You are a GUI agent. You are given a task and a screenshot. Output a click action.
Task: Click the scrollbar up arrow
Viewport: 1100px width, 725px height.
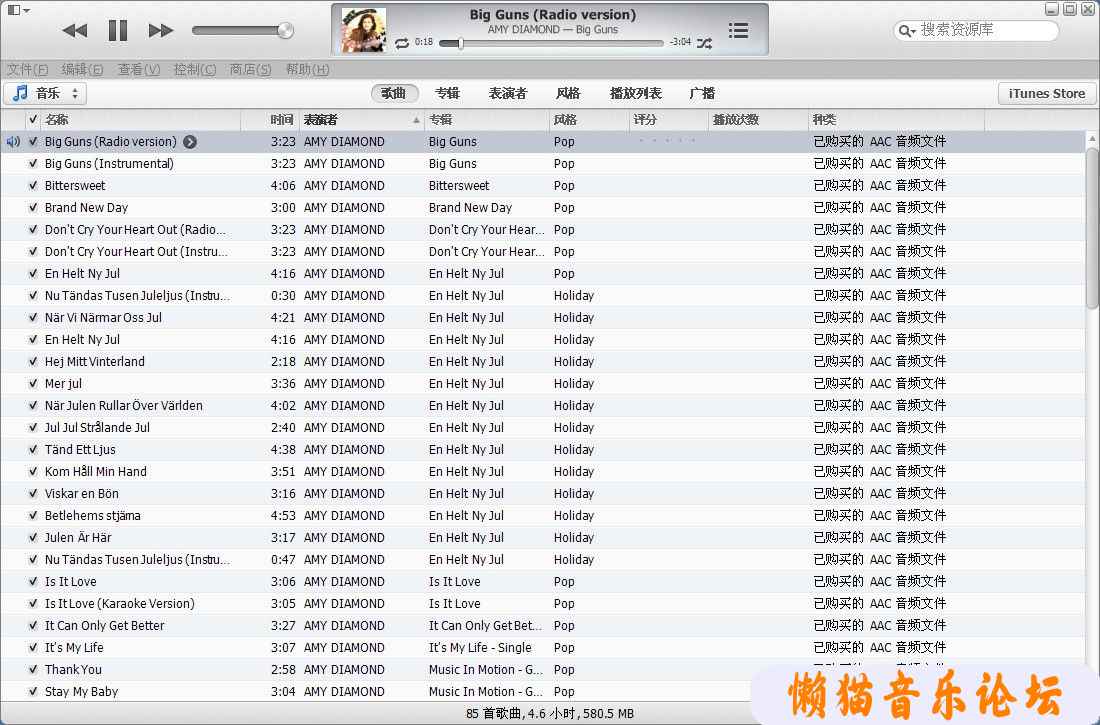(1092, 139)
